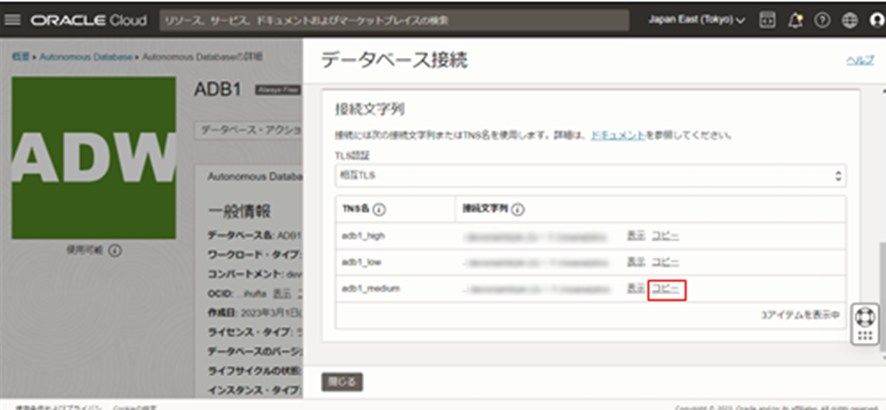Select the Autonomous Database information tab
The width and height of the screenshot is (886, 410).
(255, 176)
